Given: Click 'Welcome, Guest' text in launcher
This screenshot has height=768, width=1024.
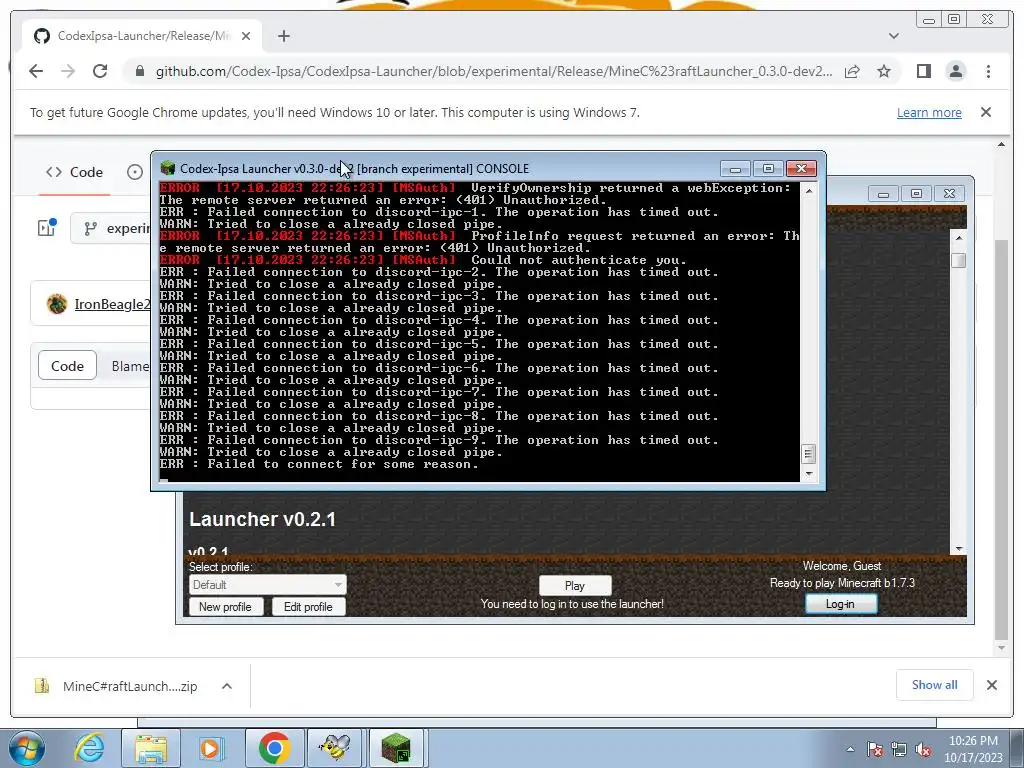Looking at the screenshot, I should [842, 566].
